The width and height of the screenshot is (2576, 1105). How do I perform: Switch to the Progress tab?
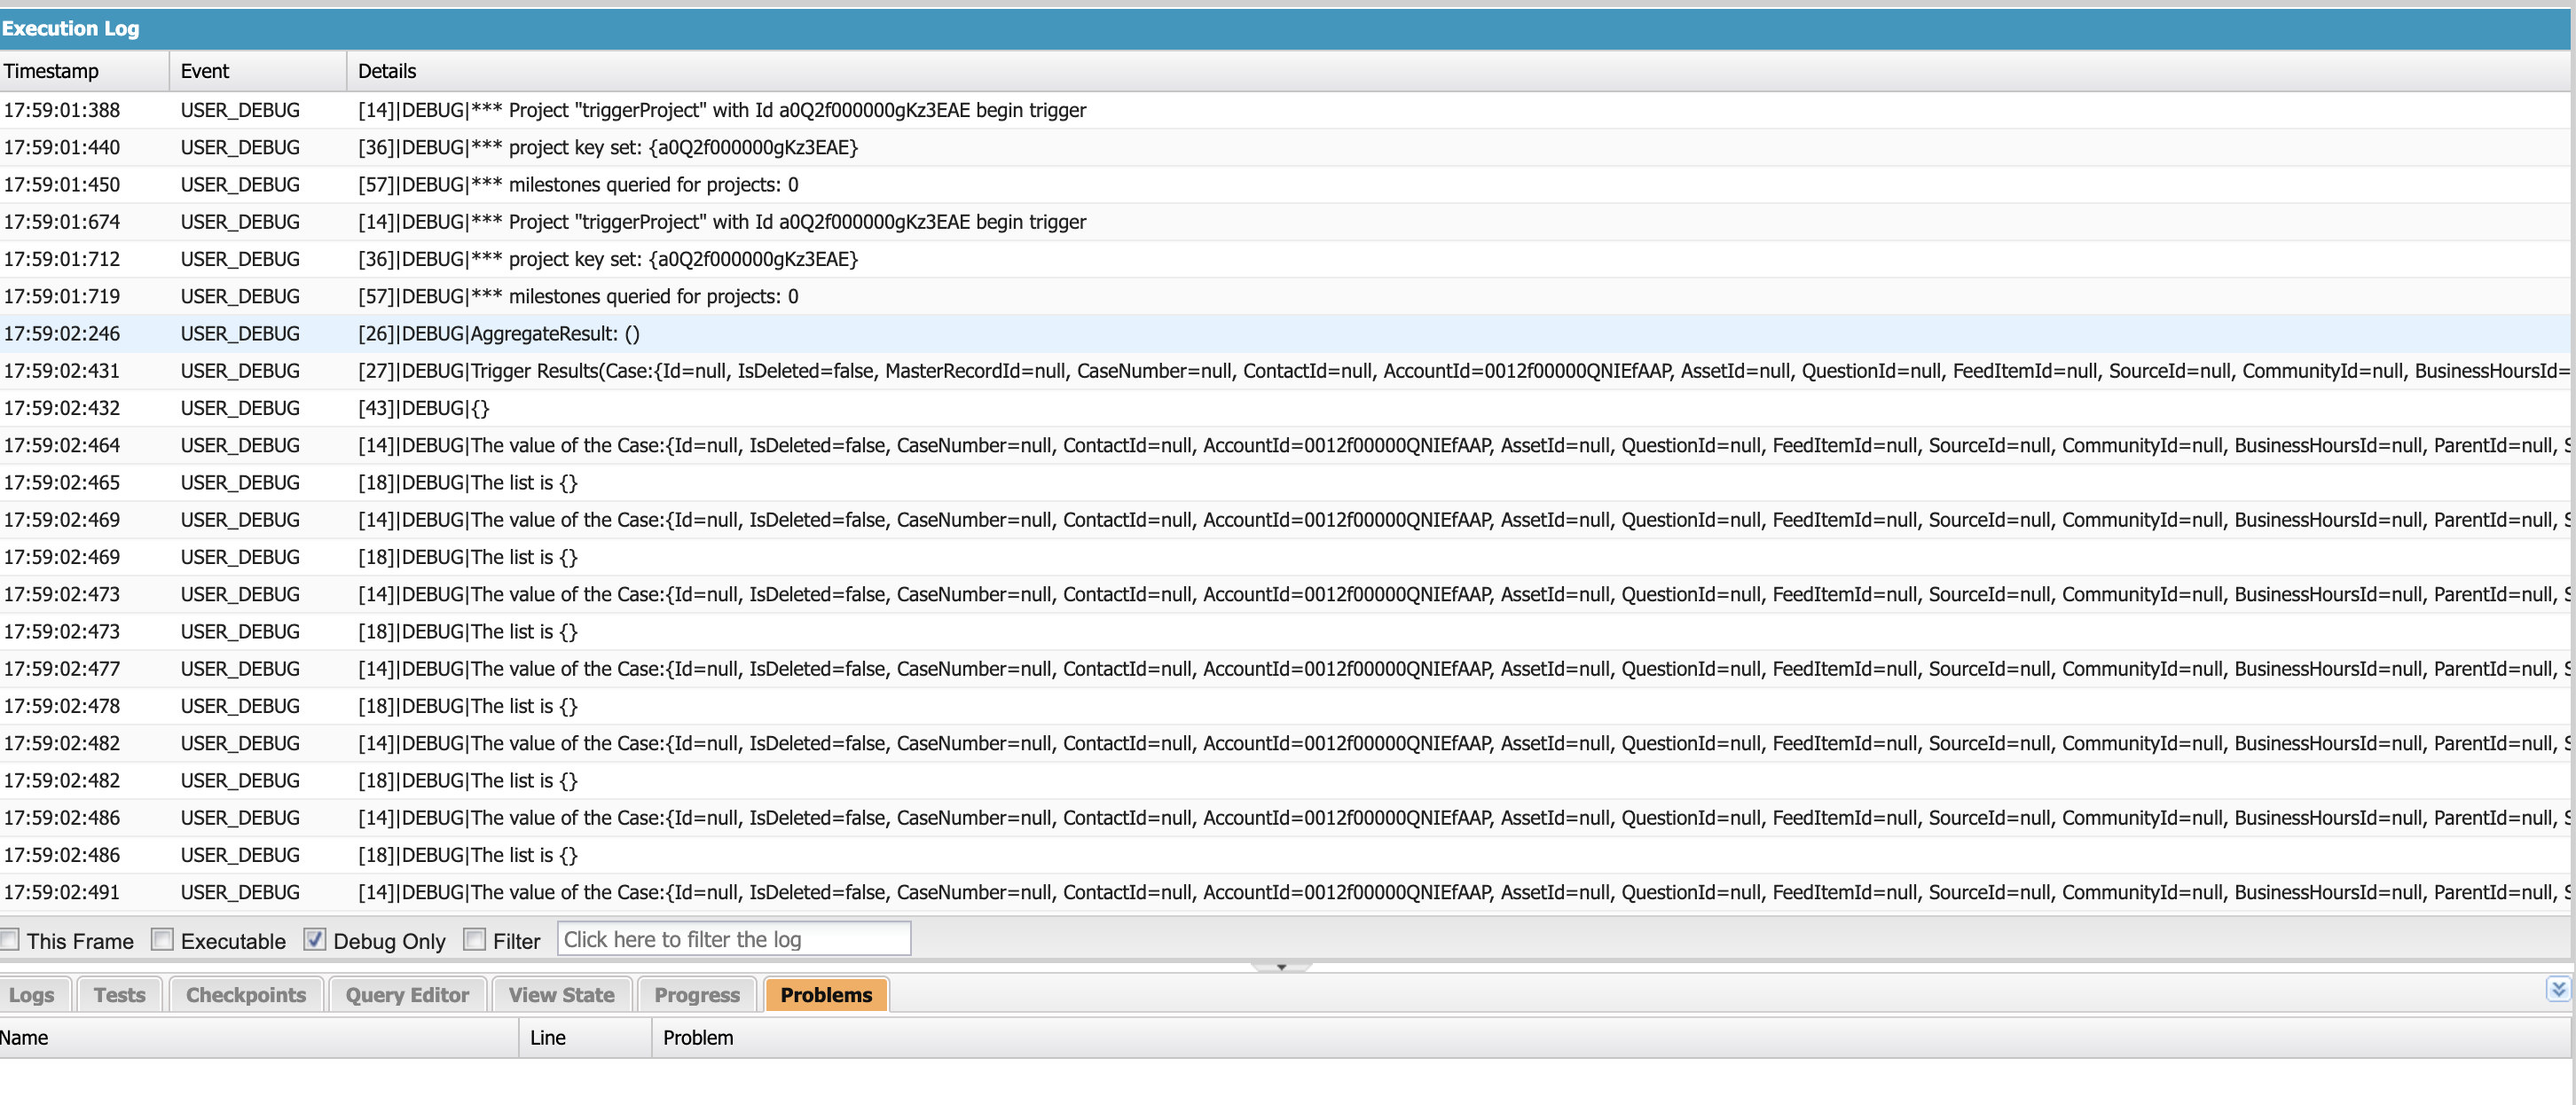697,995
